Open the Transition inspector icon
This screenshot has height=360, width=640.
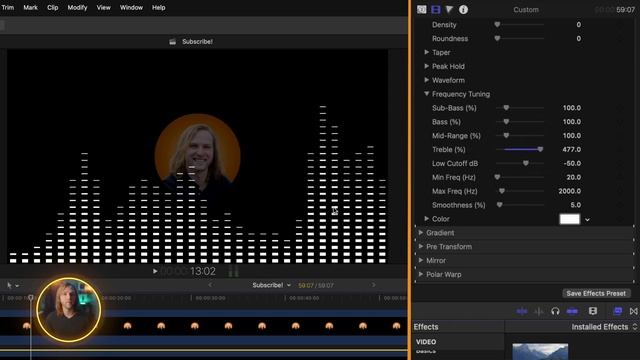coord(422,9)
